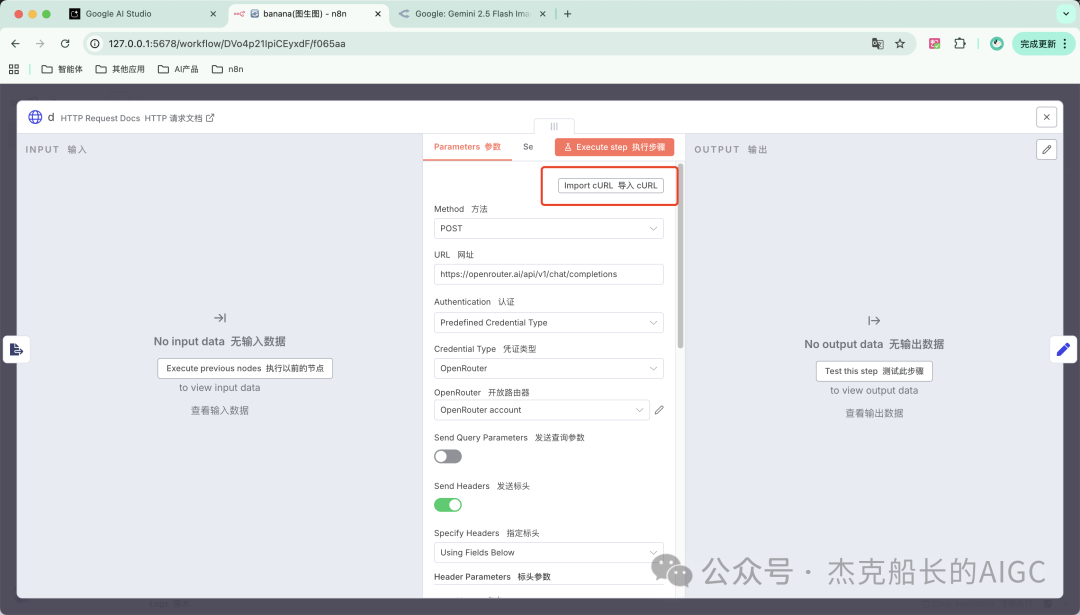
Task: Expand the OpenRouter account selector
Action: (541, 410)
